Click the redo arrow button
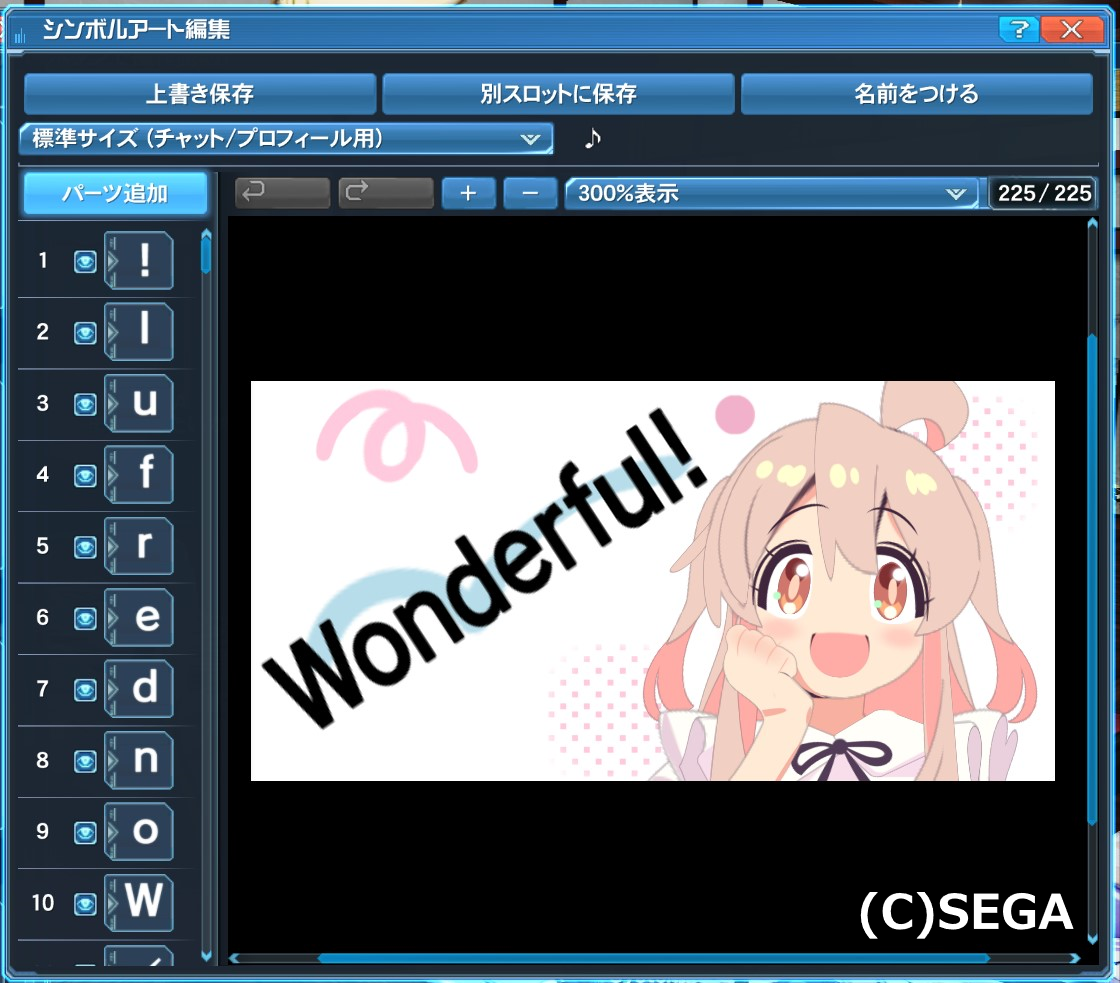This screenshot has height=983, width=1120. 386,193
